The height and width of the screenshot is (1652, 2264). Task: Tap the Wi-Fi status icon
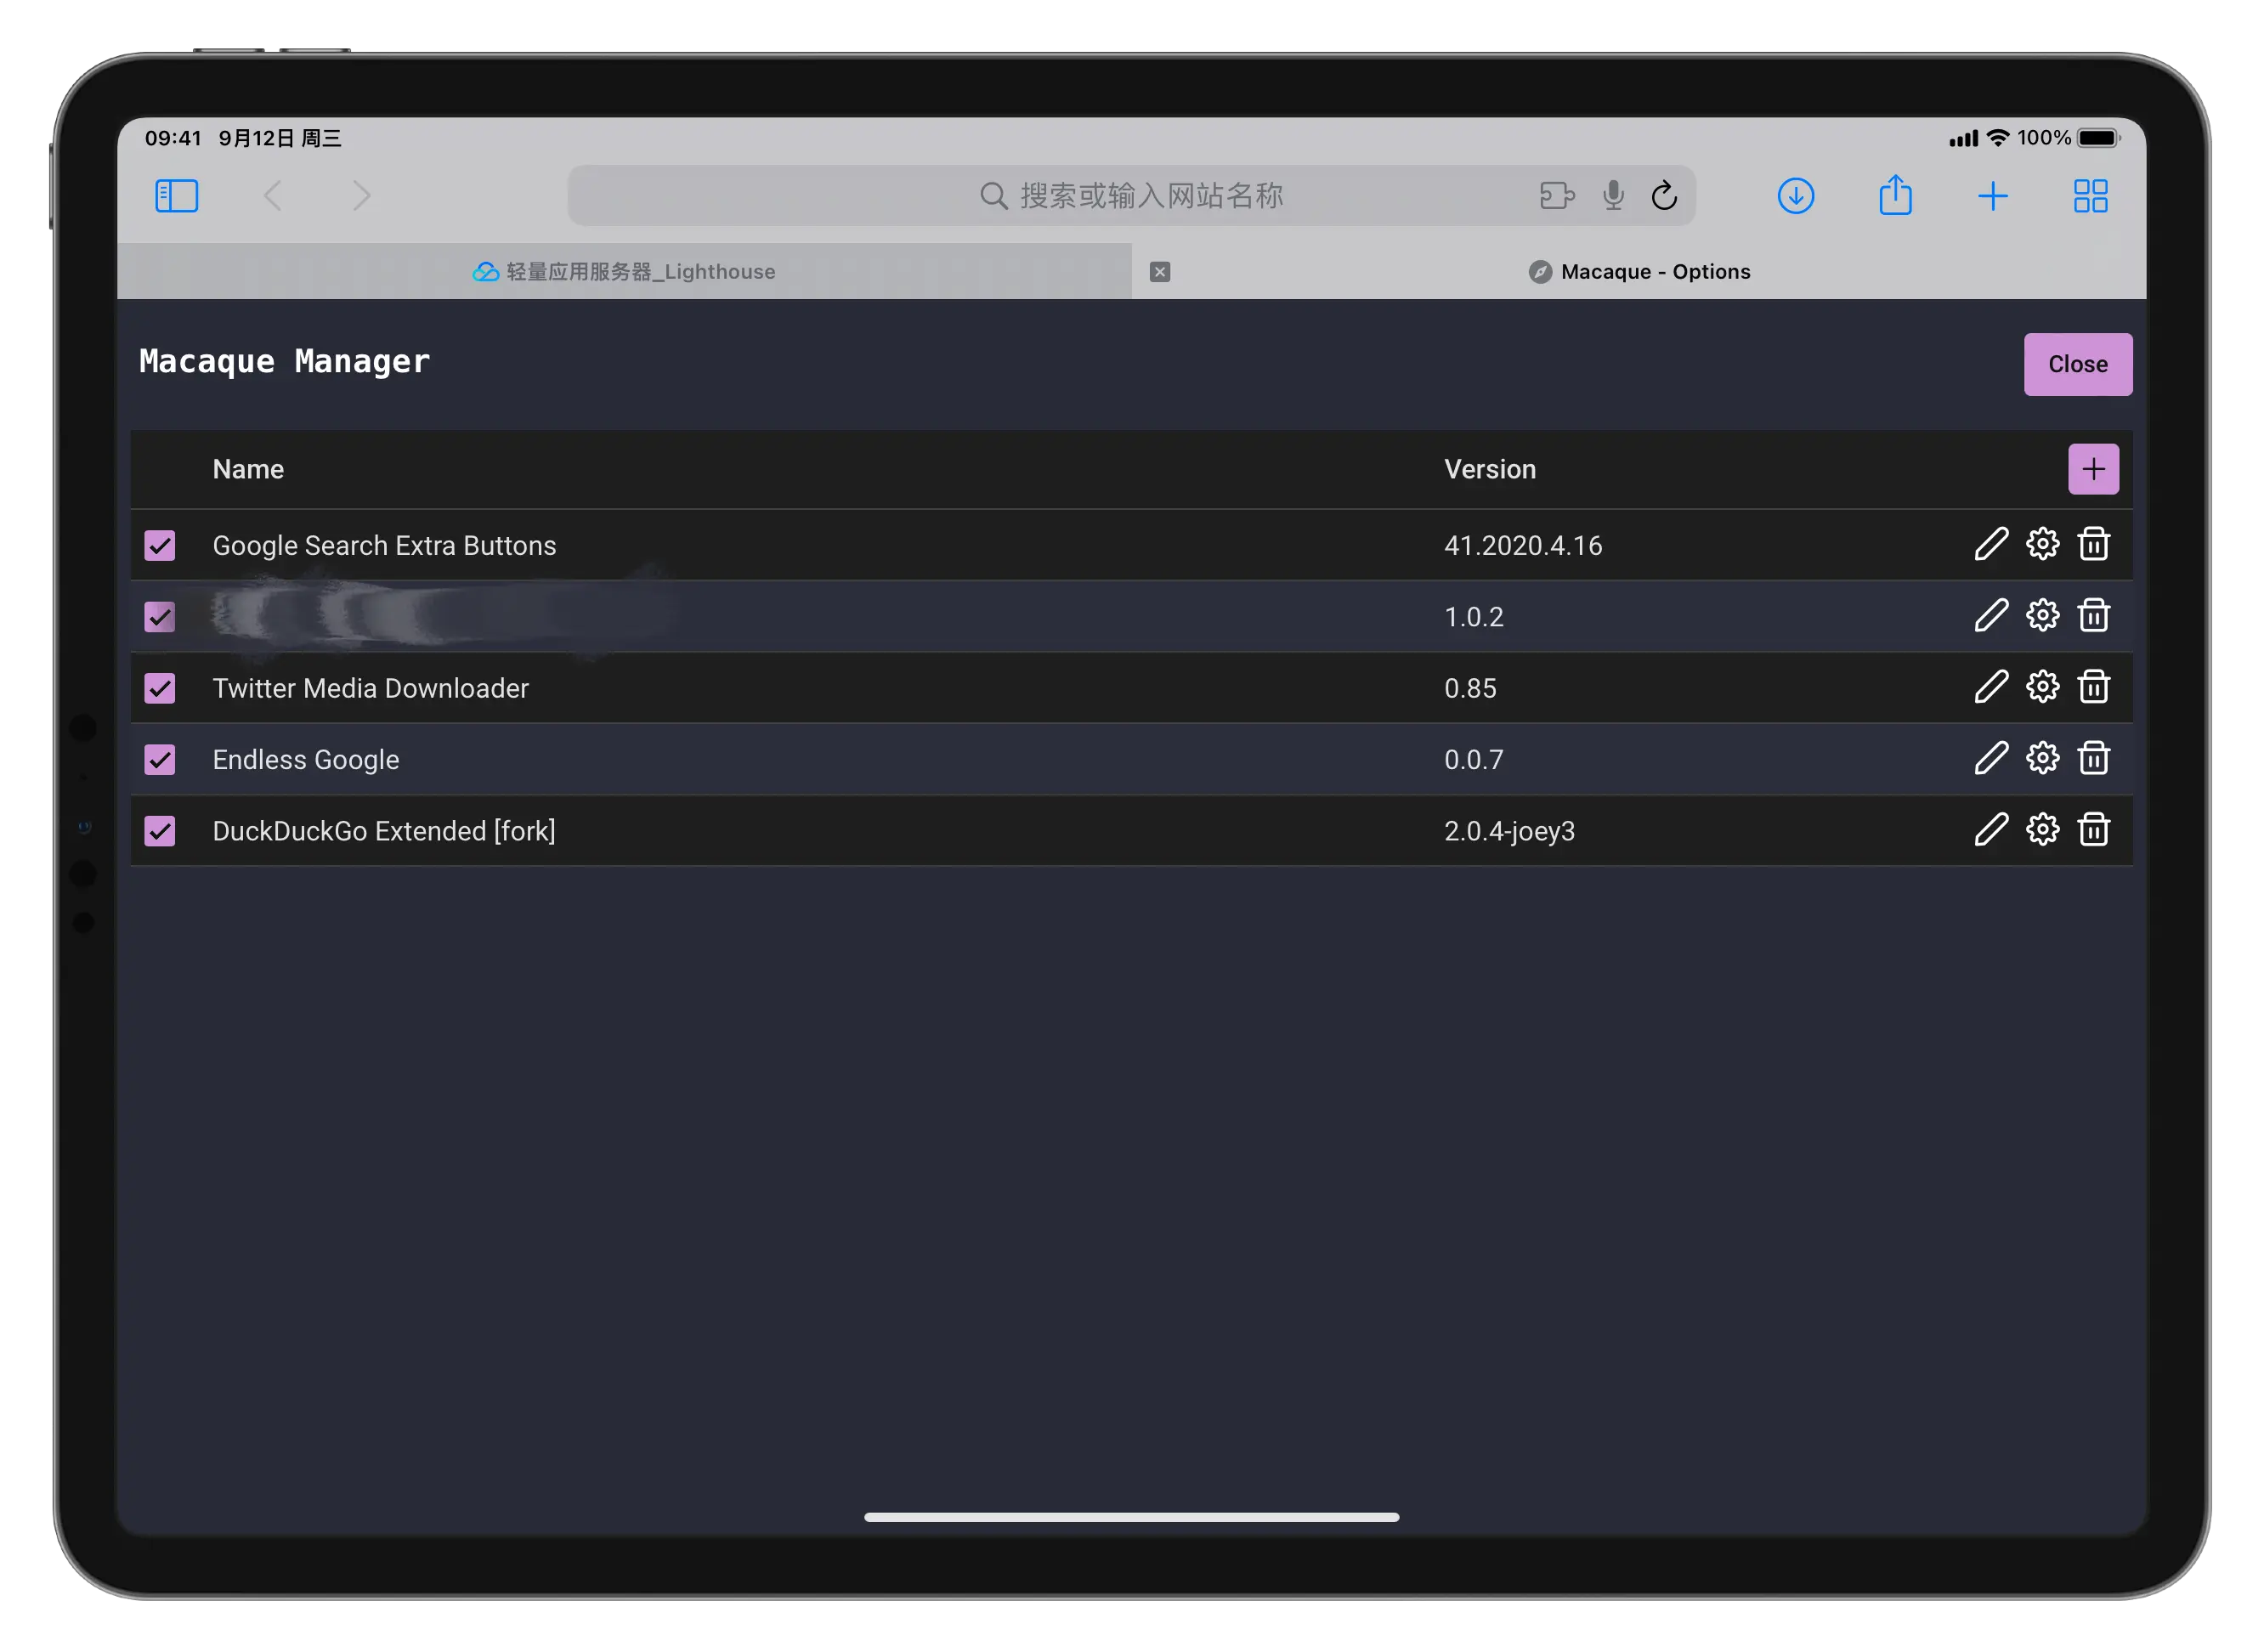tap(1997, 138)
